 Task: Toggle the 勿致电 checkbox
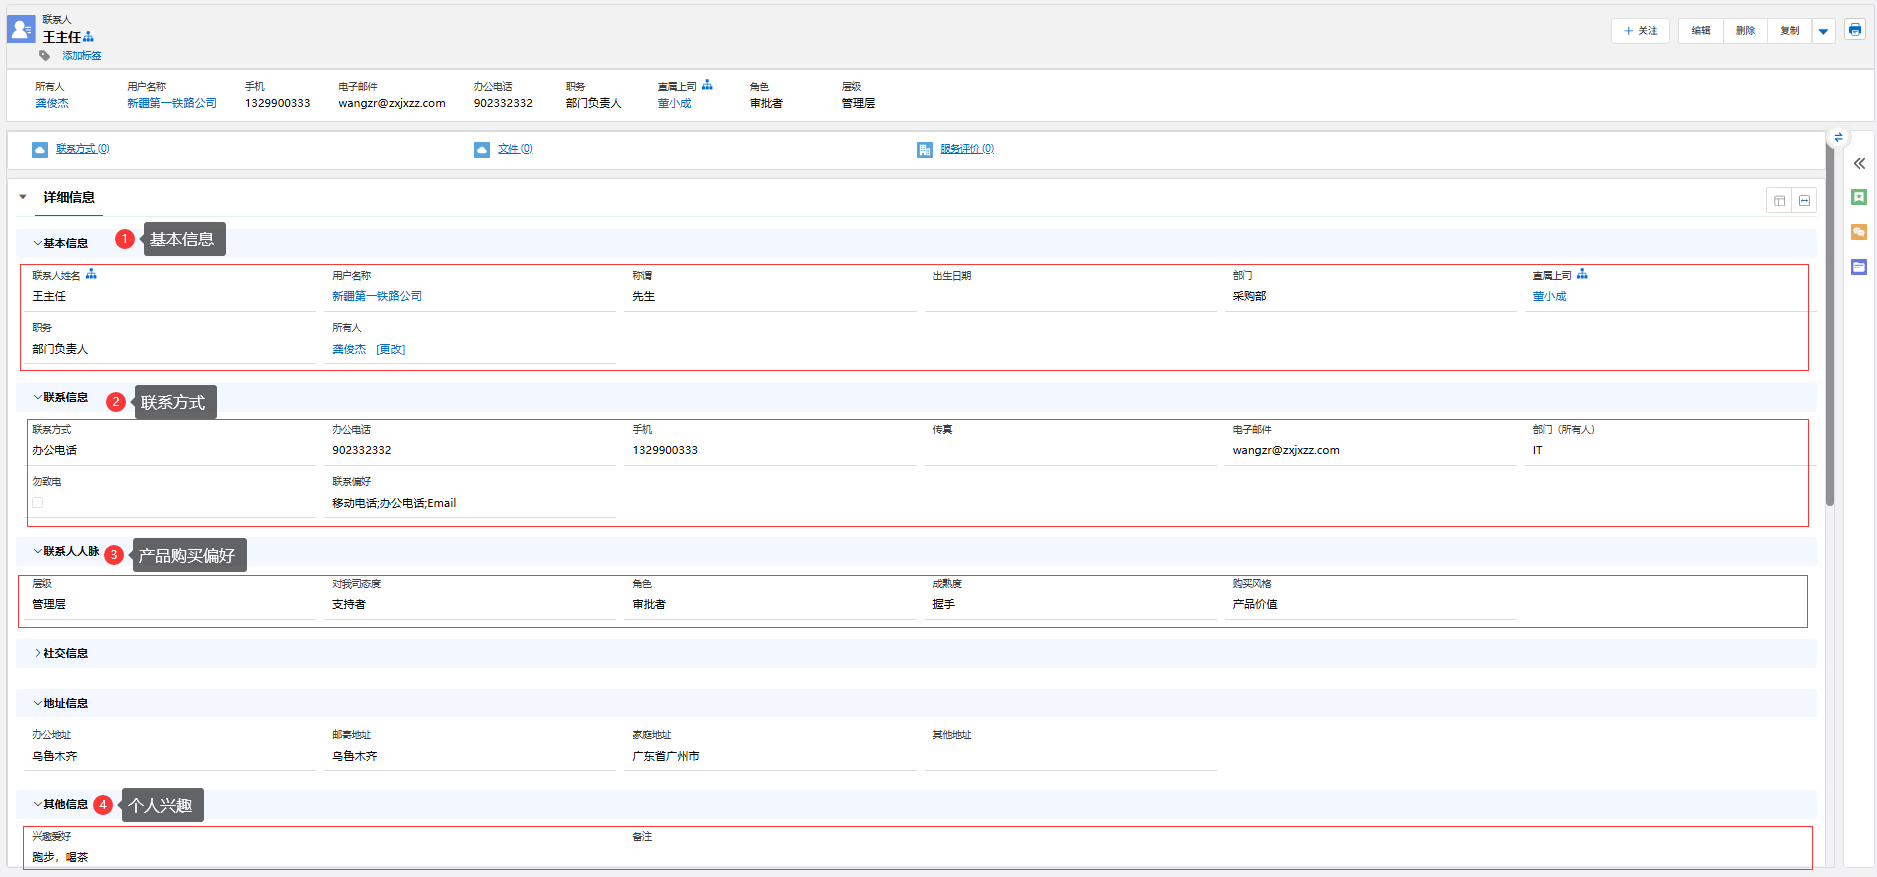click(x=38, y=503)
